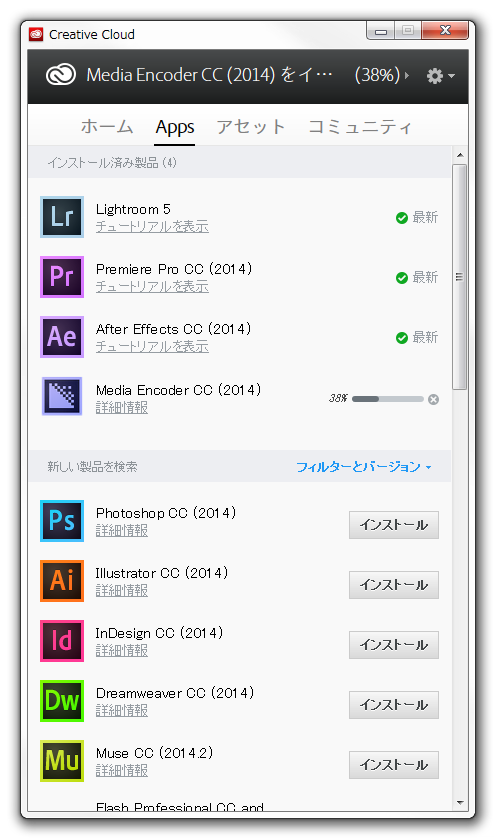Click the Illustrator CC (2014) product name
The height and width of the screenshot is (839, 496).
[x=162, y=573]
